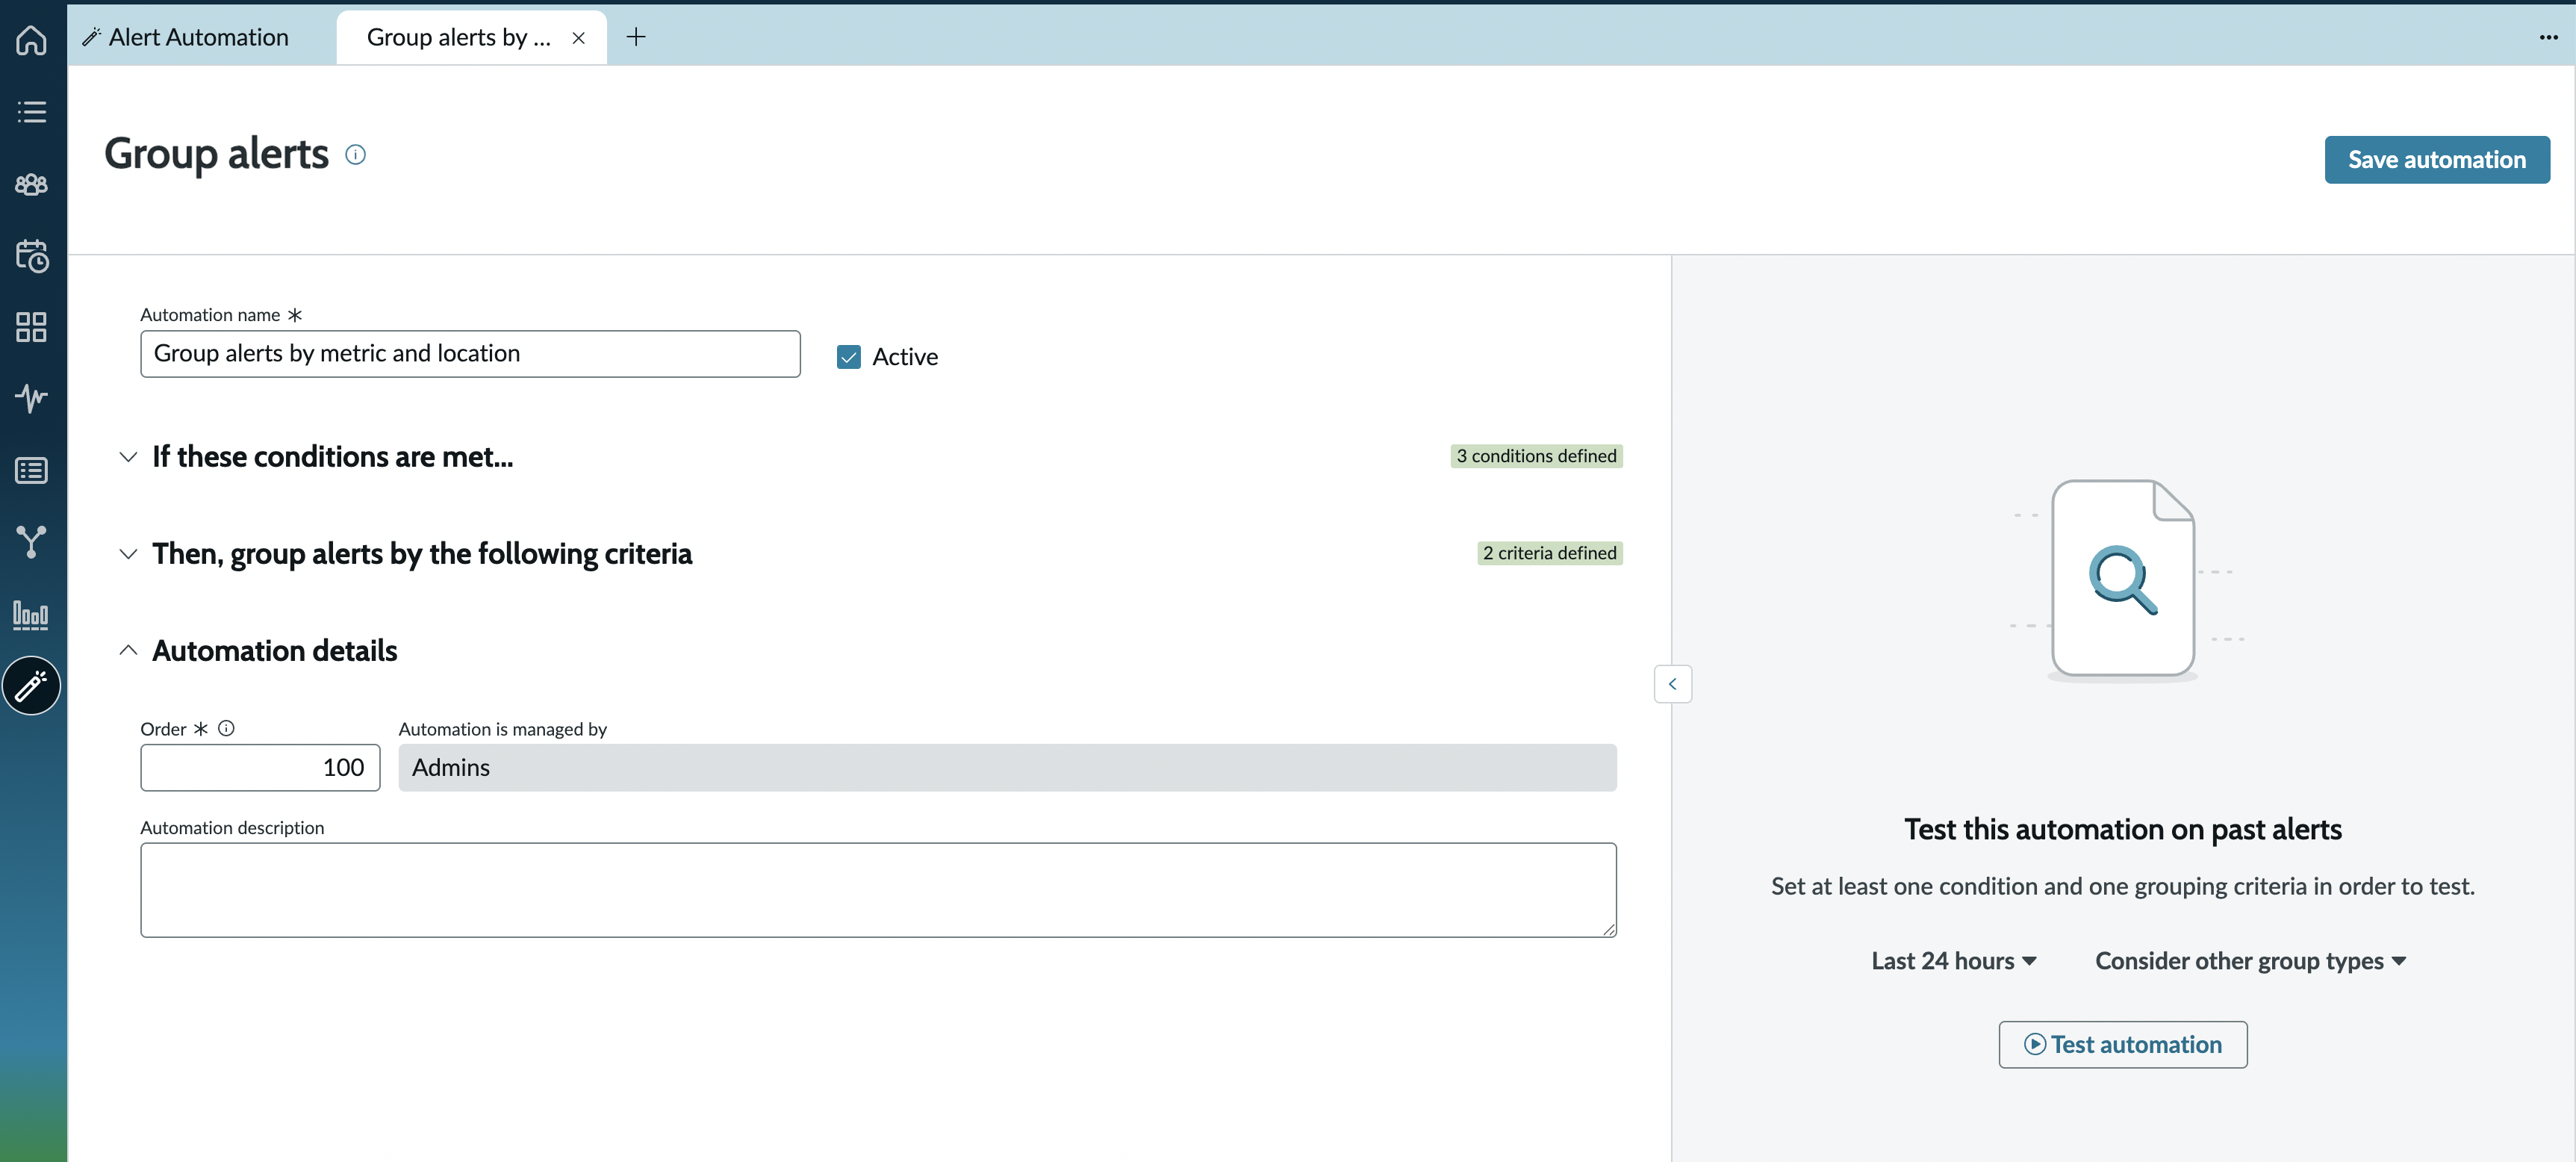This screenshot has width=2576, height=1162.
Task: Open the teams people sidebar icon
Action: click(32, 184)
